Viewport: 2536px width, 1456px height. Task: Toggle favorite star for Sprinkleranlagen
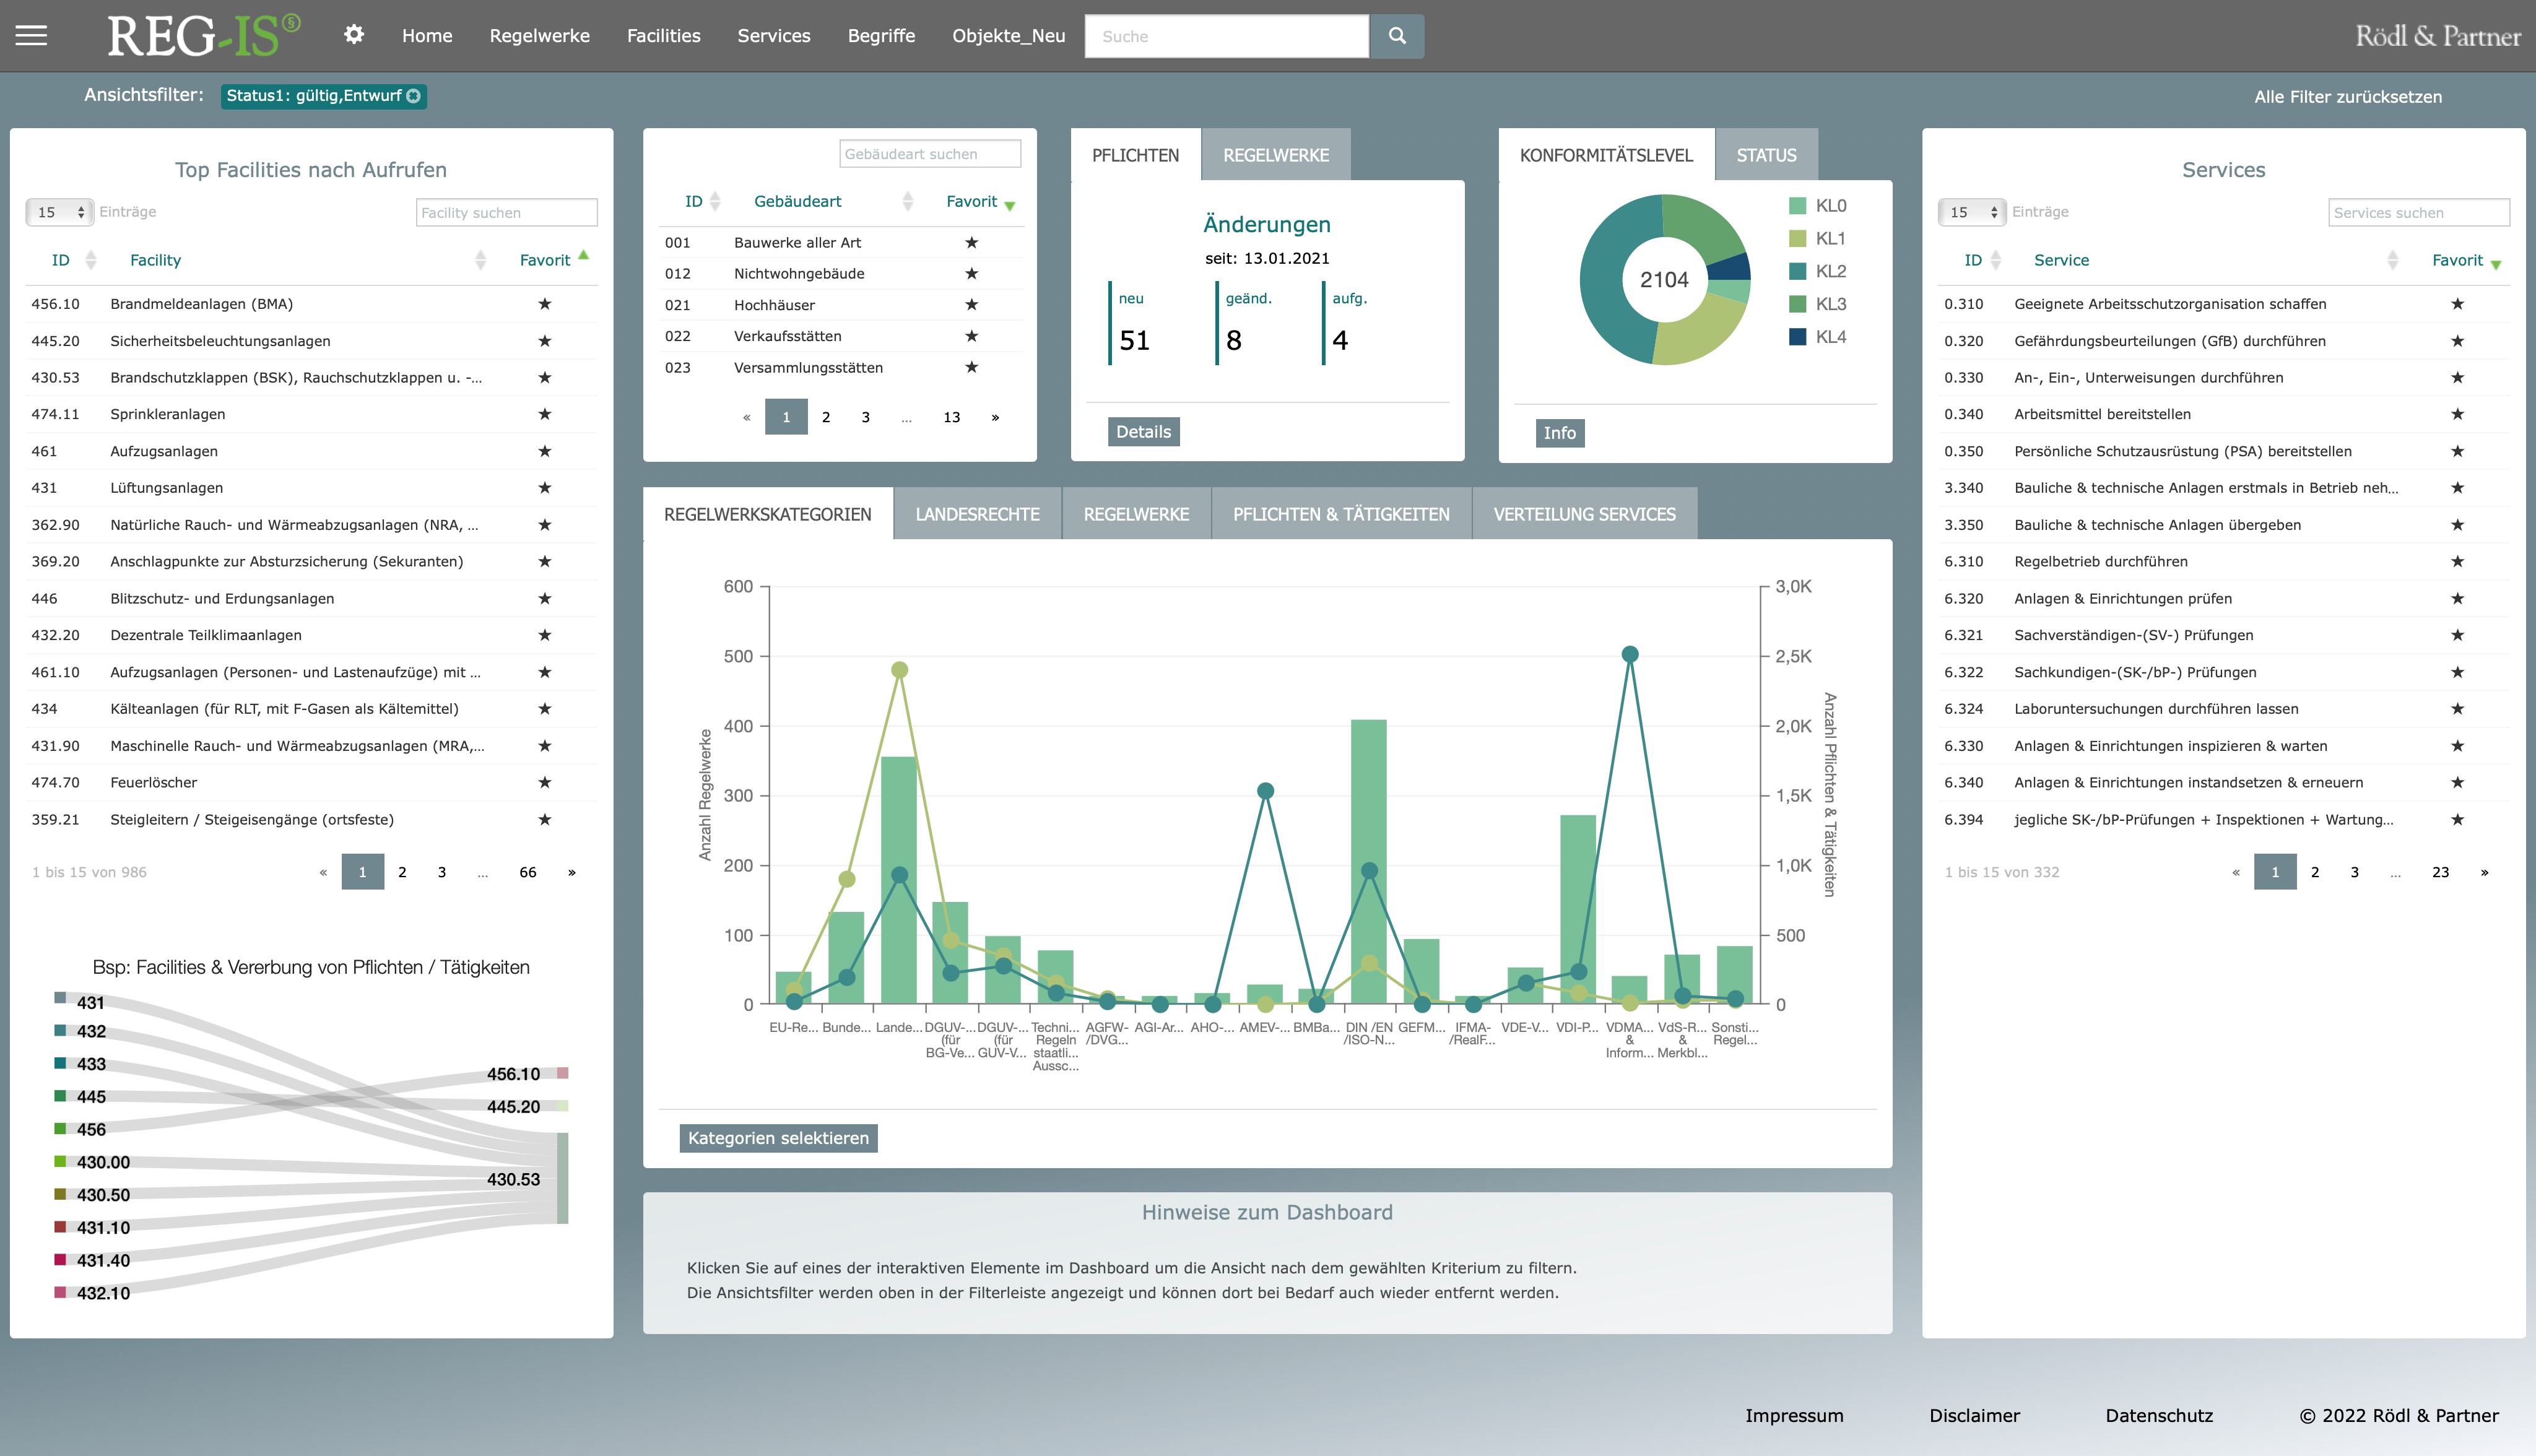545,414
